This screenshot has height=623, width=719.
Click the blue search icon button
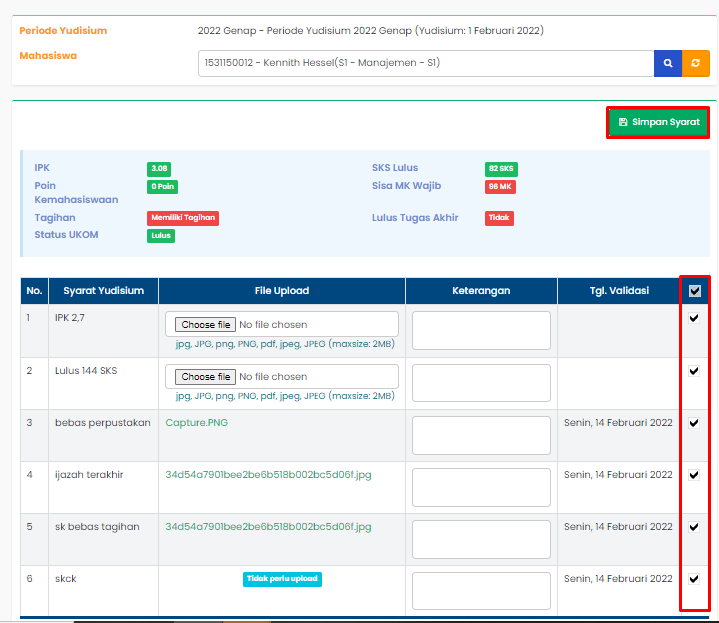pyautogui.click(x=668, y=64)
